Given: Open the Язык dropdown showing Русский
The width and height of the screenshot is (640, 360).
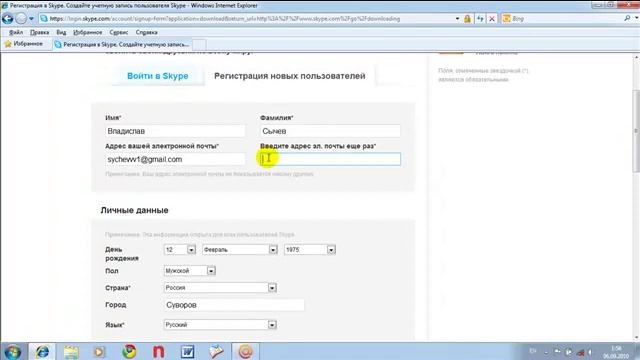Looking at the screenshot, I should pos(220,325).
